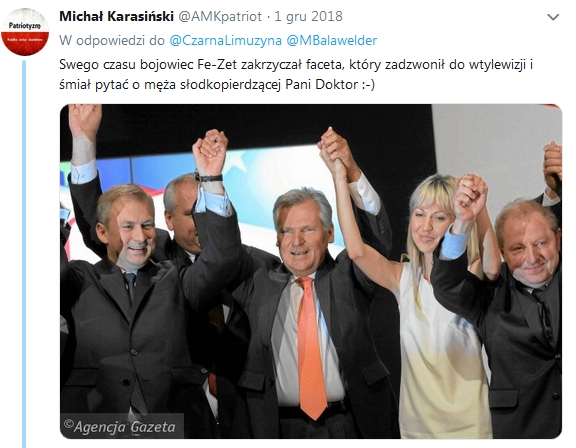The height and width of the screenshot is (448, 576).
Task: Click the wristwatch on the raised hand in the photo
Action: point(209,178)
